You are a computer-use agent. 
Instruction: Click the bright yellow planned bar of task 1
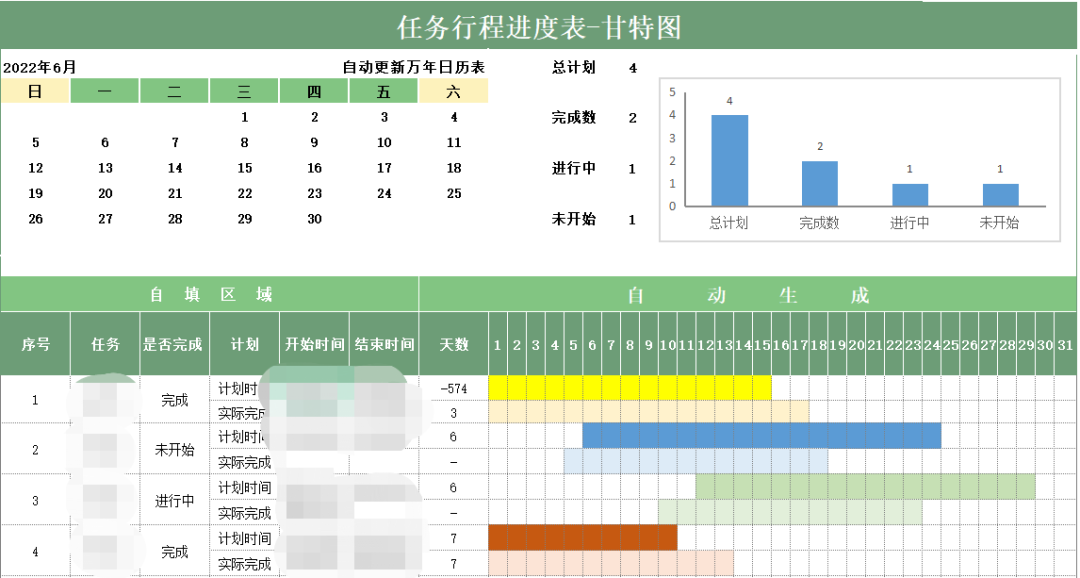point(630,388)
